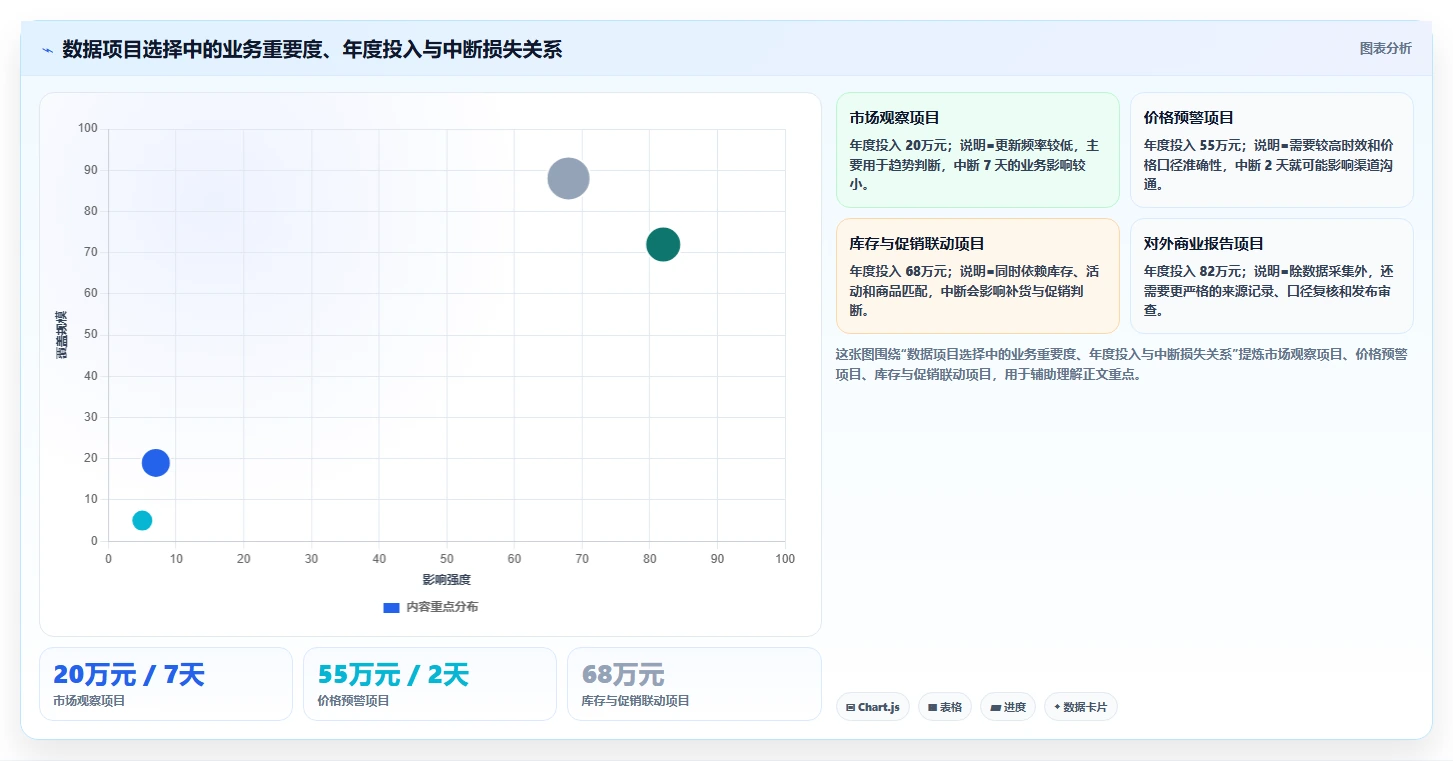The height and width of the screenshot is (761, 1453).
Task: Select the dark green bubble in the chart
Action: point(663,244)
